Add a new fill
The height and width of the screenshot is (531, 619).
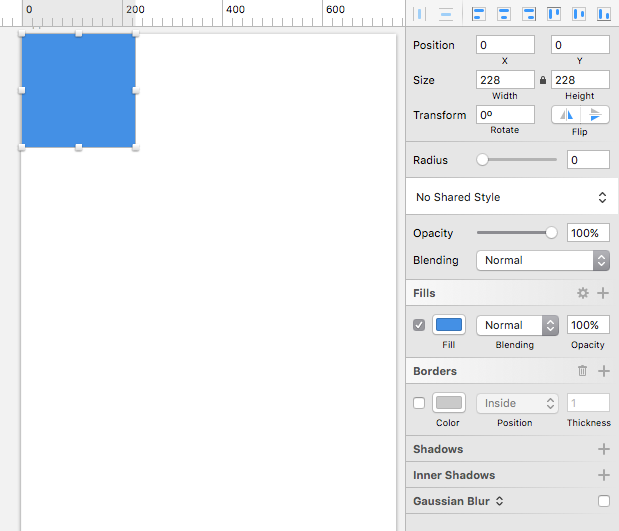pos(603,293)
